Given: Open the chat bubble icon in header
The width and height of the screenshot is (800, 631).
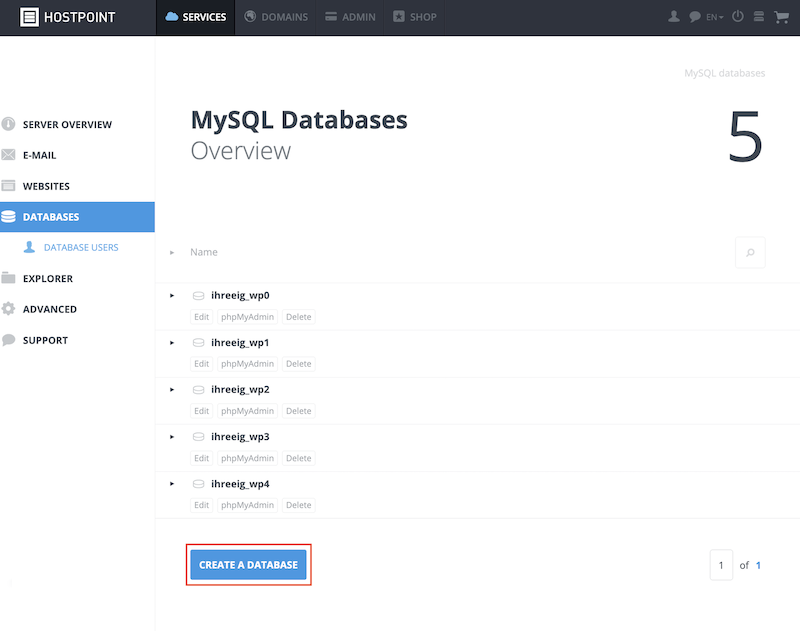Looking at the screenshot, I should tap(694, 17).
